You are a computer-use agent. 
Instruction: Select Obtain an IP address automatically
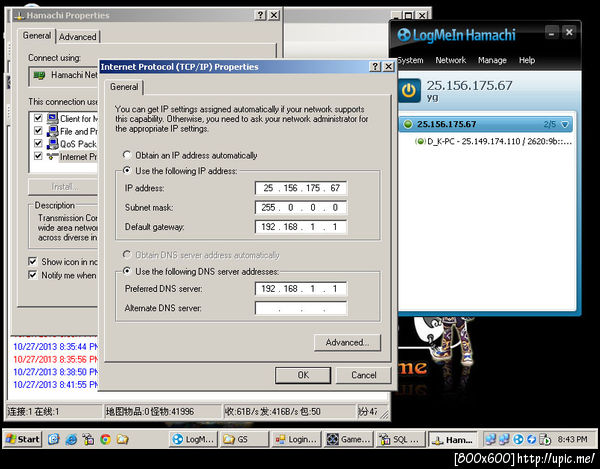click(127, 155)
